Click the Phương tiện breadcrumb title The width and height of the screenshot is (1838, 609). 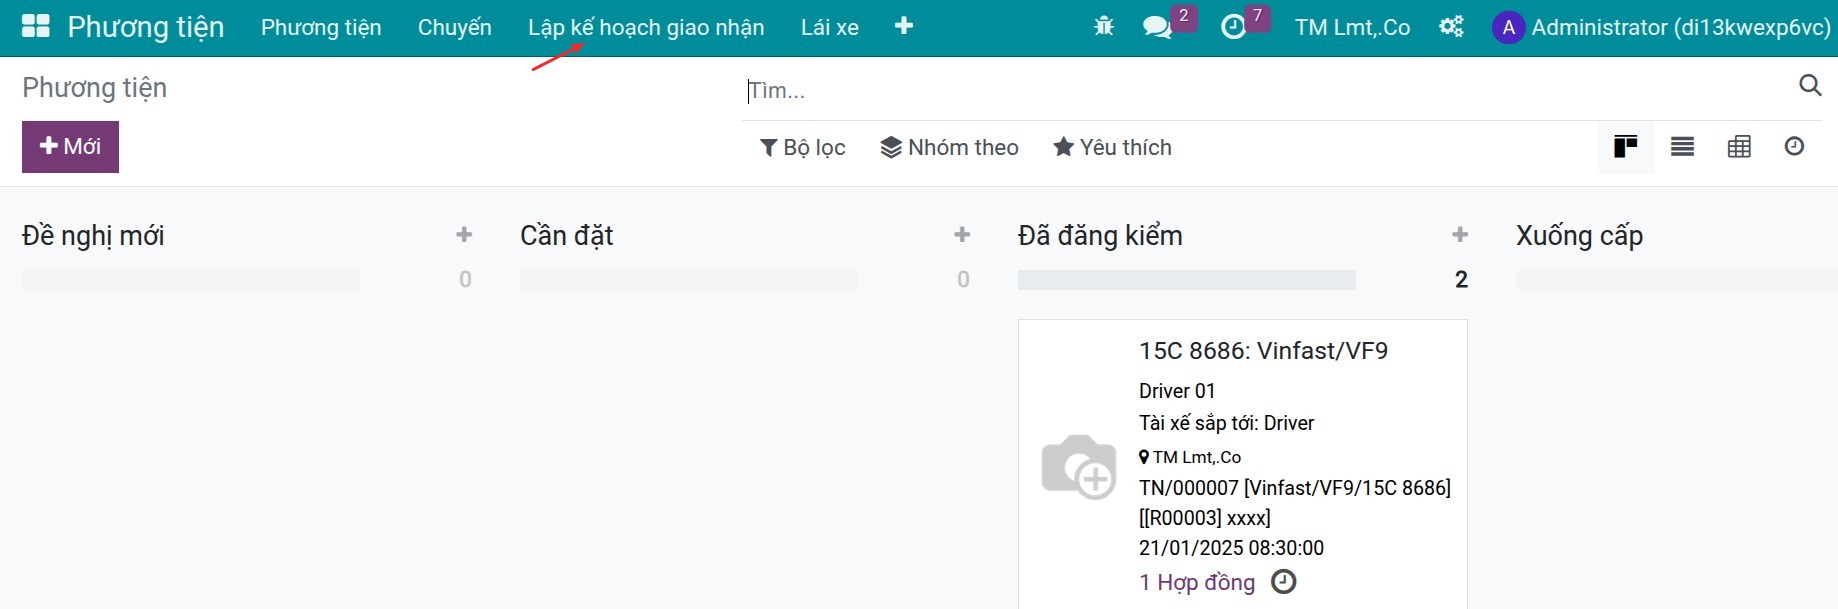pos(95,88)
